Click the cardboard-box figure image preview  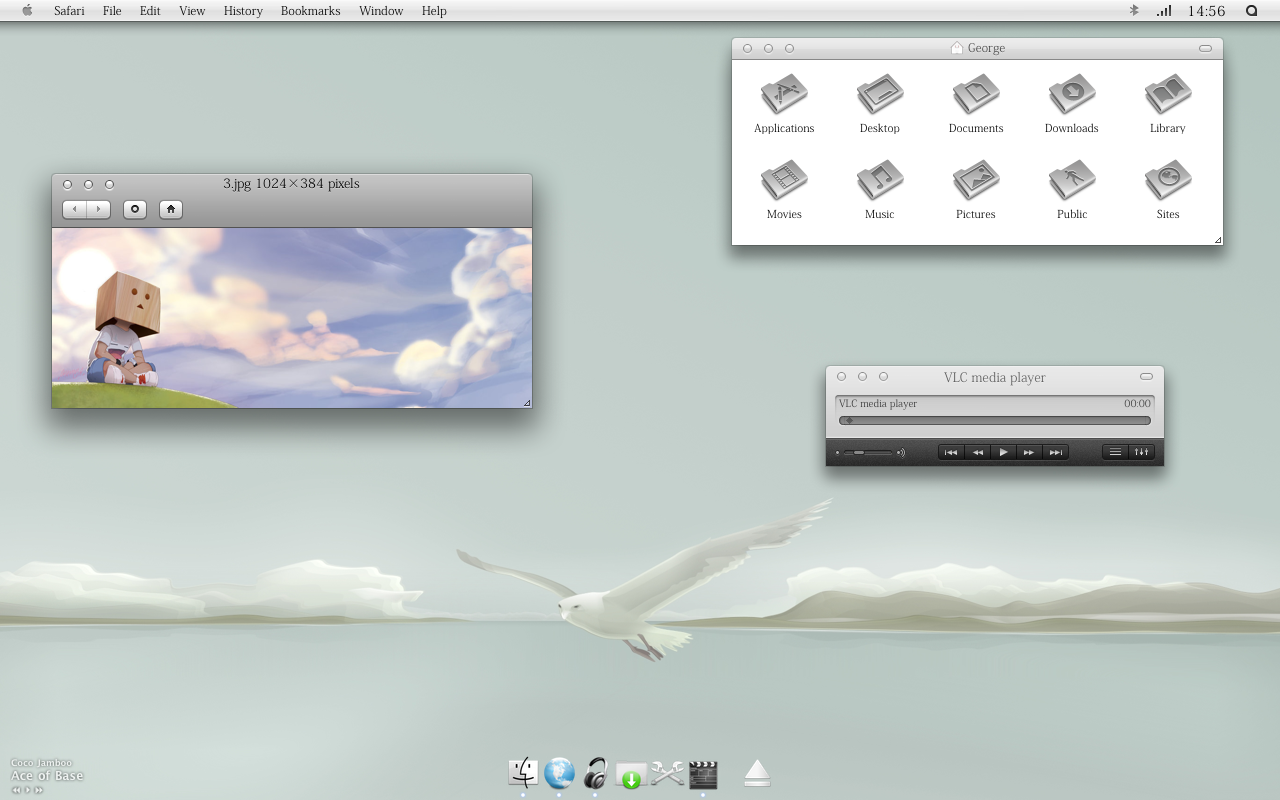click(292, 318)
